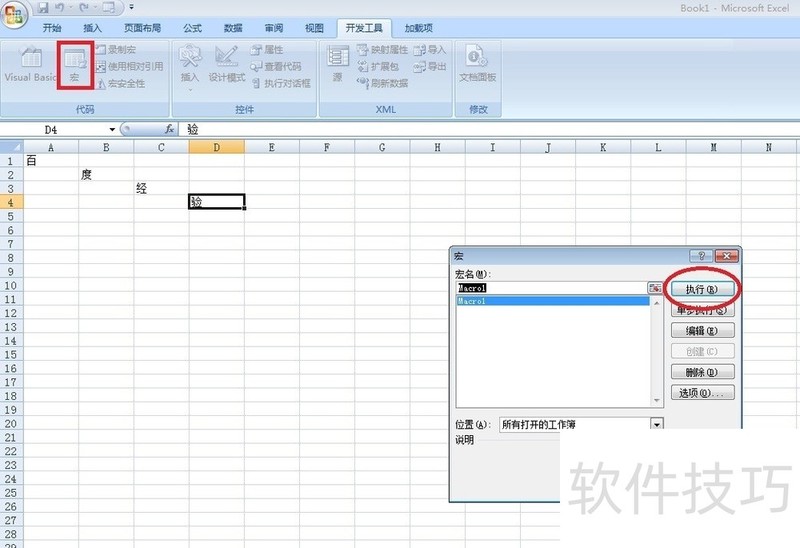Select column A header
800x548 pixels.
[51, 147]
